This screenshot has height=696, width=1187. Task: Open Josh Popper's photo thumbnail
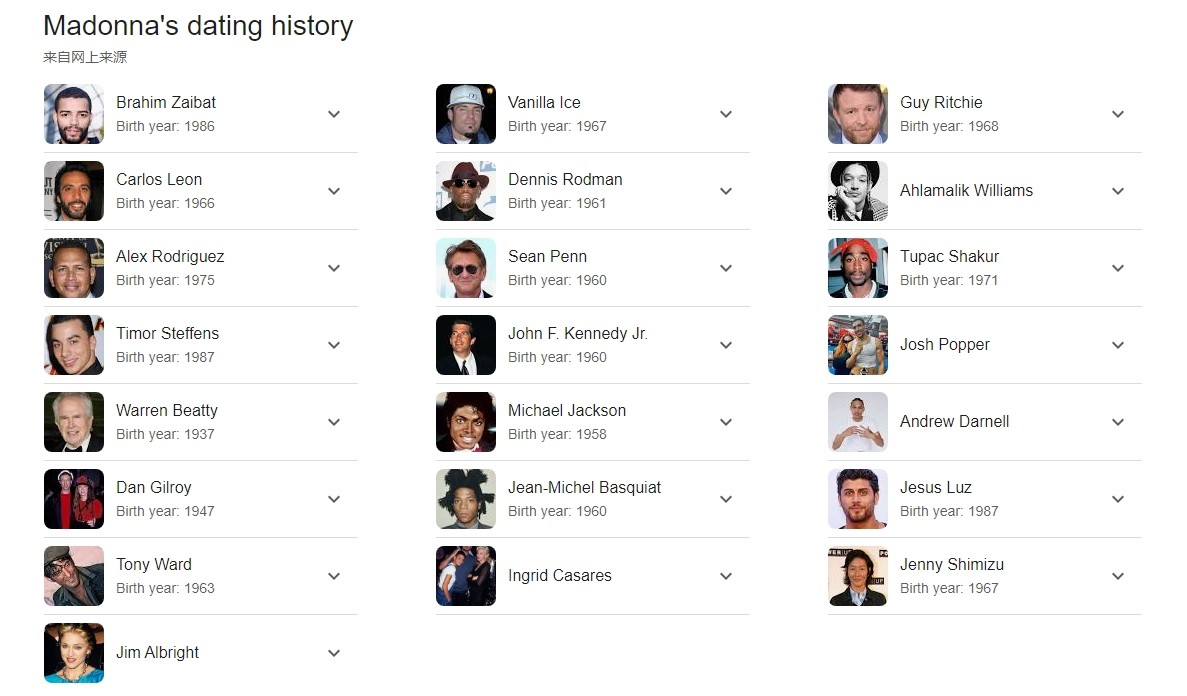858,345
